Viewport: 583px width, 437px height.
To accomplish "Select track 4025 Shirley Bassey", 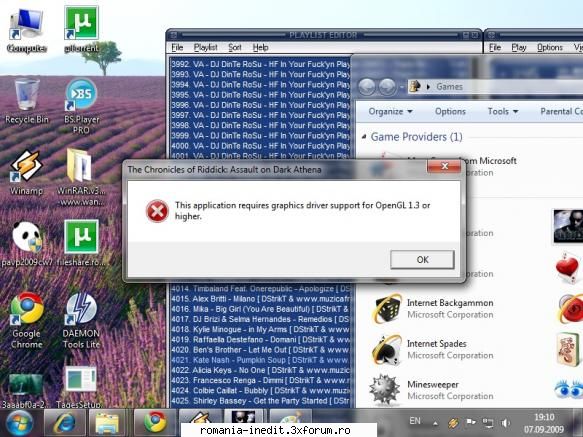I will coord(260,401).
